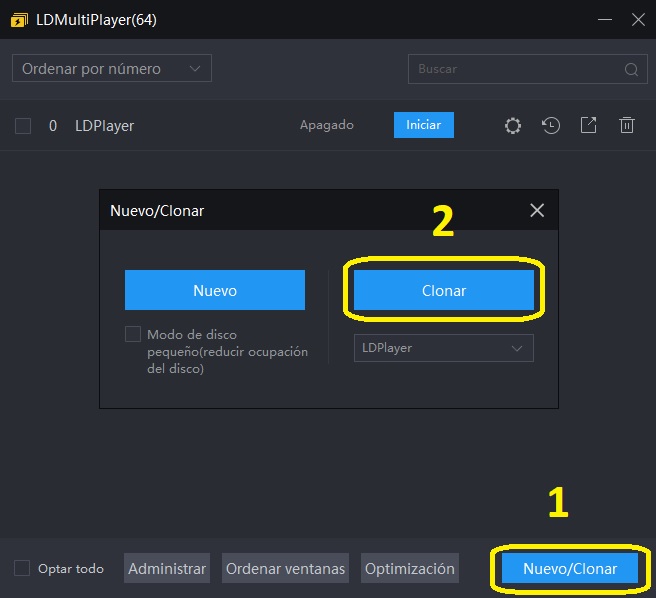Expand the LDPlayer clone source dropdown
Image resolution: width=656 pixels, height=598 pixels.
pos(443,348)
